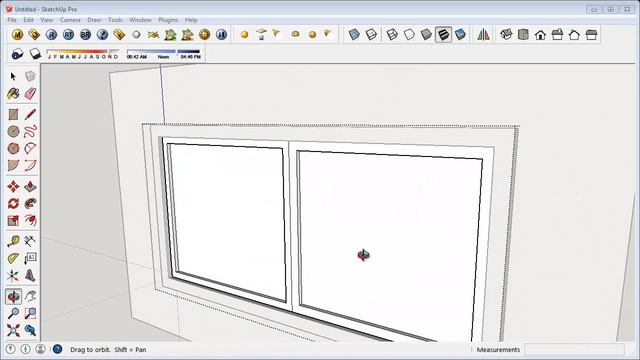Open the Tools menu
640x360 pixels.
click(115, 20)
